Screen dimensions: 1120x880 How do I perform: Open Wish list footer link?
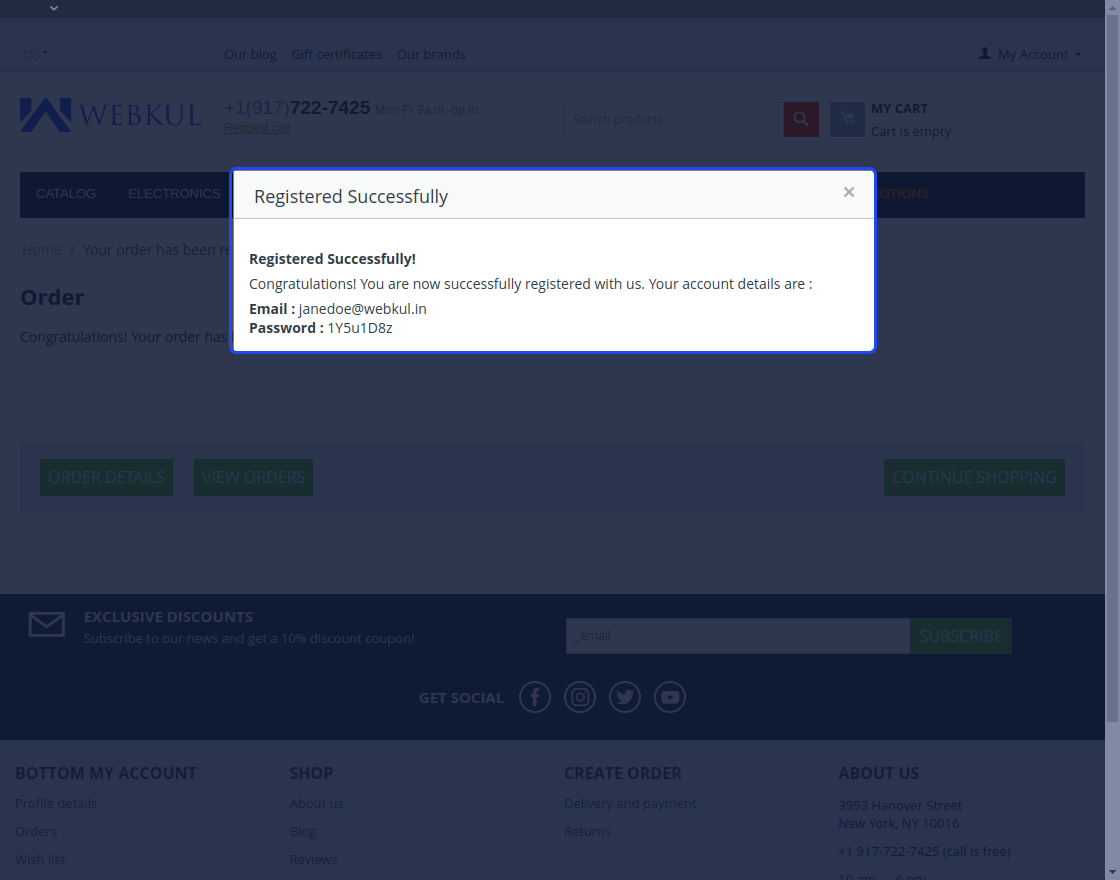40,859
